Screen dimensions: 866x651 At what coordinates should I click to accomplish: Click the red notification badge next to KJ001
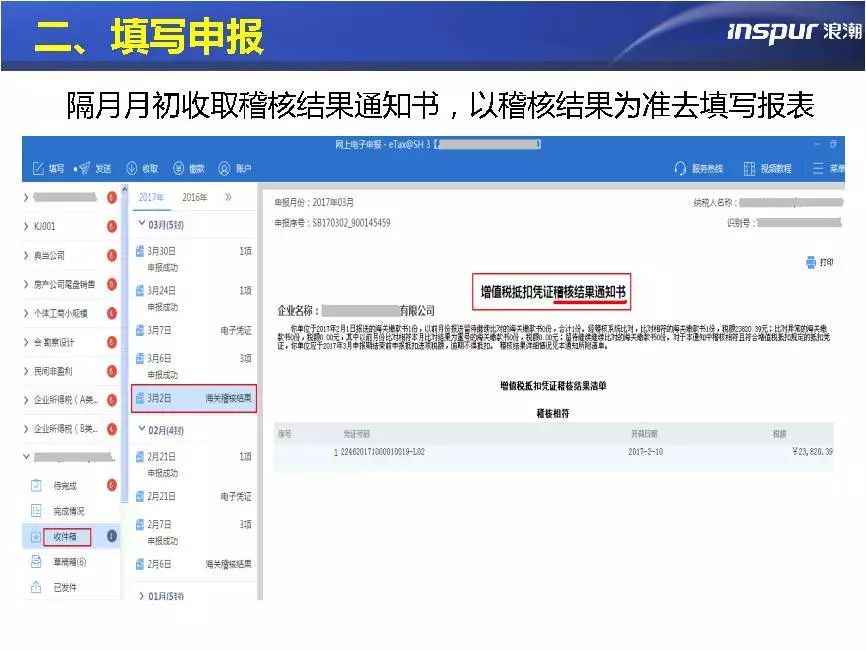[x=110, y=228]
